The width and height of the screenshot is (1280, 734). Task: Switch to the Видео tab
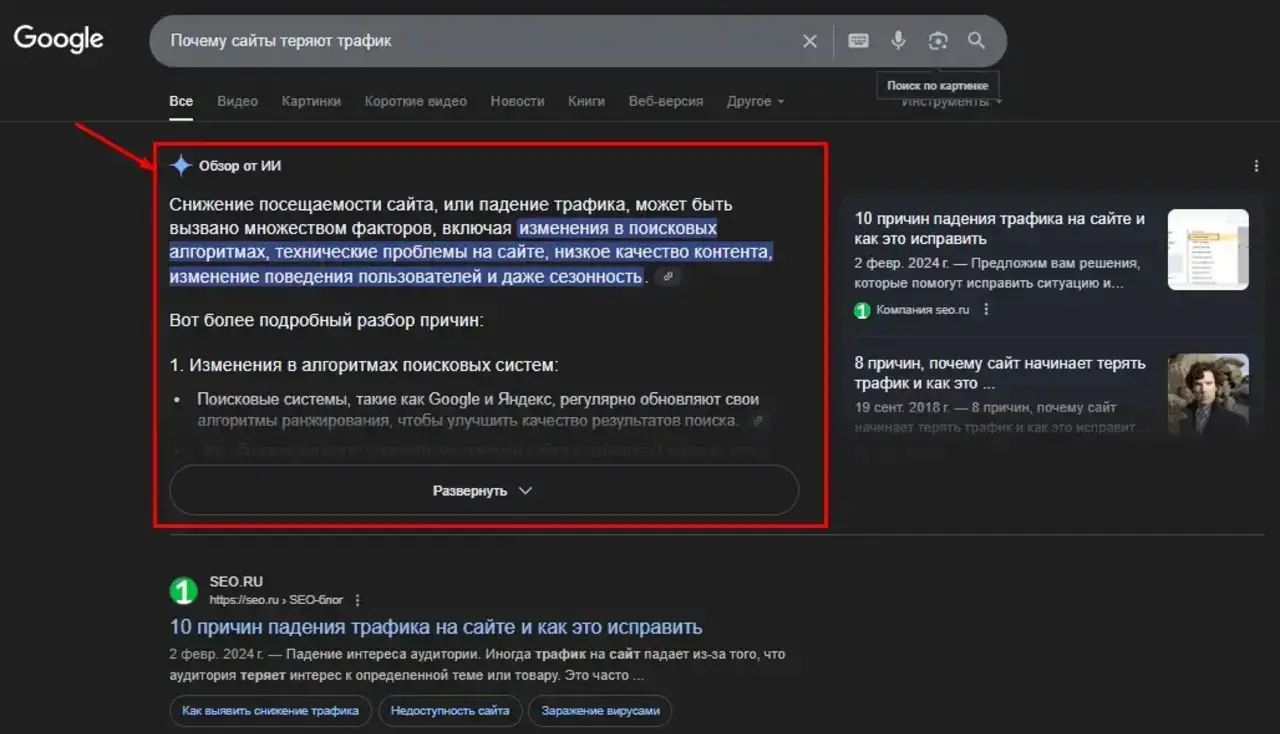point(237,101)
